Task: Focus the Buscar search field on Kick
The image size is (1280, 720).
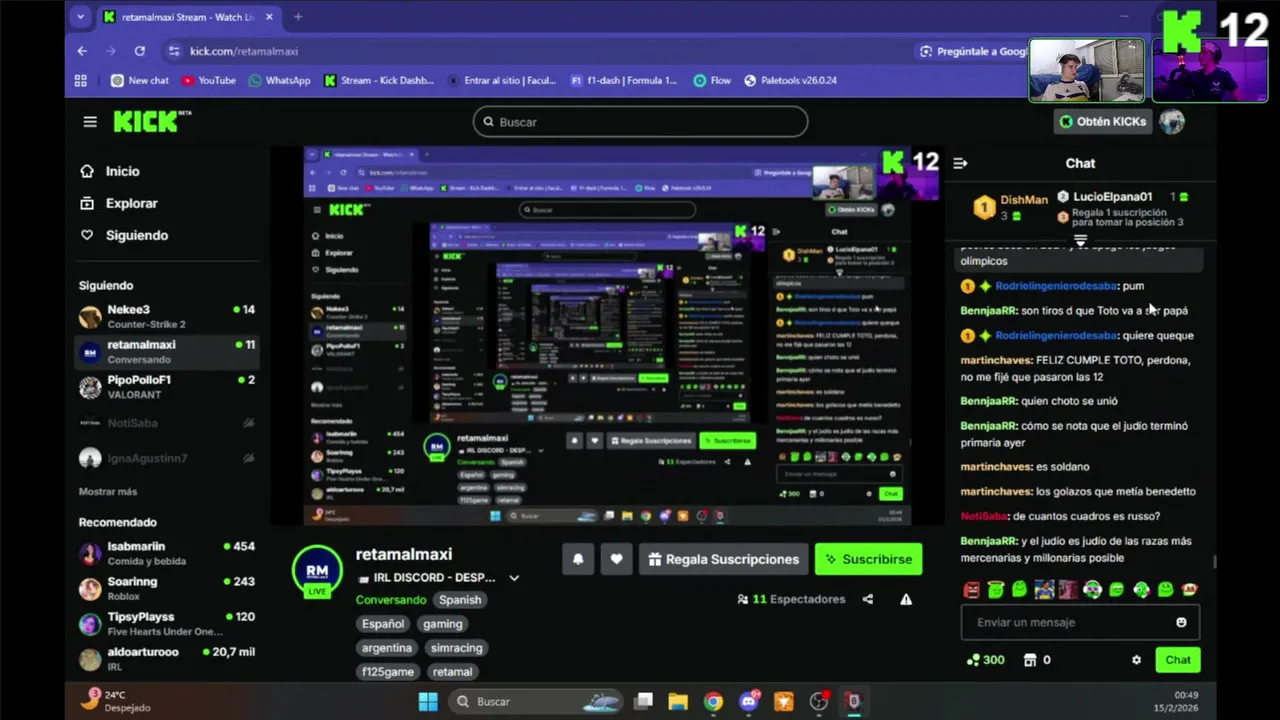Action: point(640,122)
